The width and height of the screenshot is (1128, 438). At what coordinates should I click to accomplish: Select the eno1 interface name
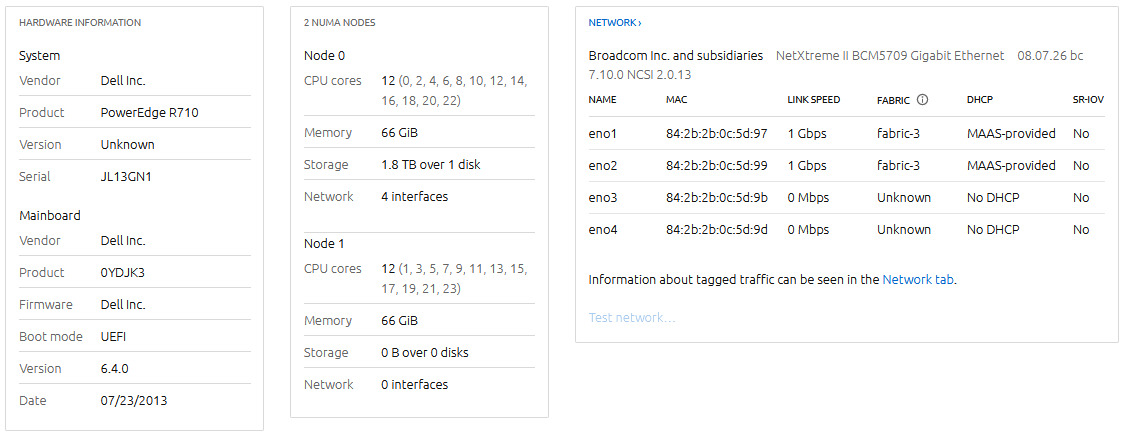pyautogui.click(x=603, y=133)
